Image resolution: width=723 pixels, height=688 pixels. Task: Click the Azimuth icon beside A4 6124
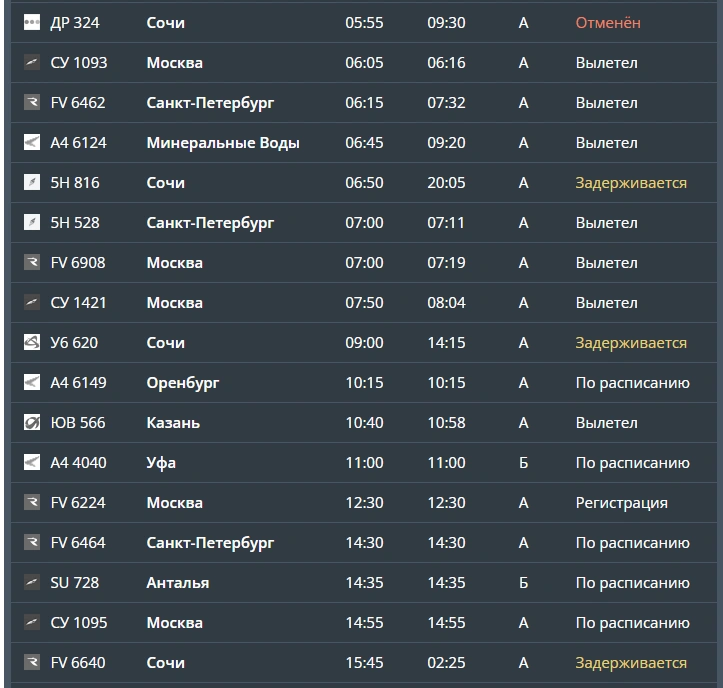pos(32,142)
